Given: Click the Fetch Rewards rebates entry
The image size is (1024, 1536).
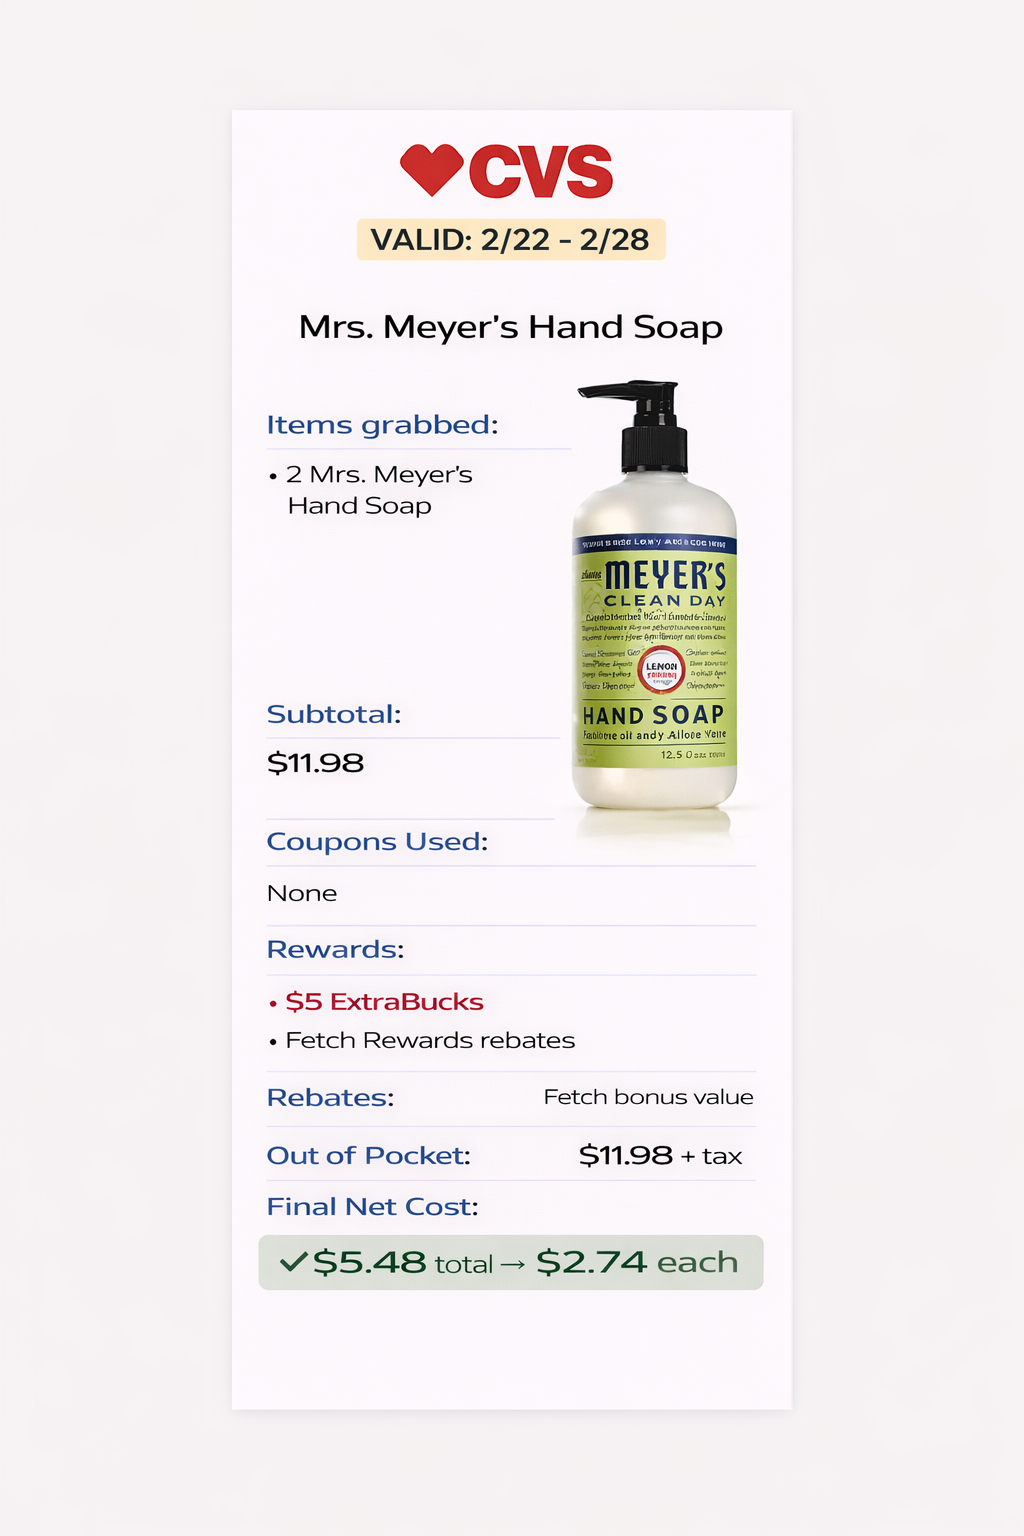Looking at the screenshot, I should click(x=422, y=1041).
